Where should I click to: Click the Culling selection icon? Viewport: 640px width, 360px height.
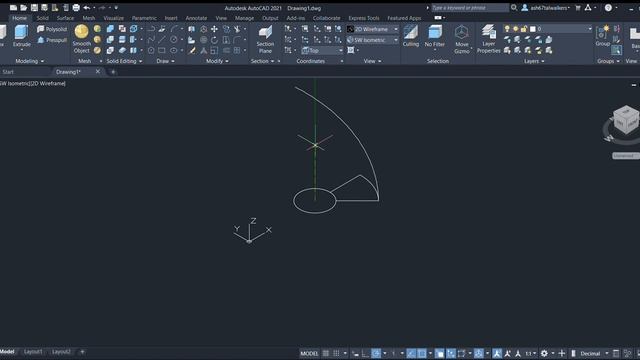point(411,36)
